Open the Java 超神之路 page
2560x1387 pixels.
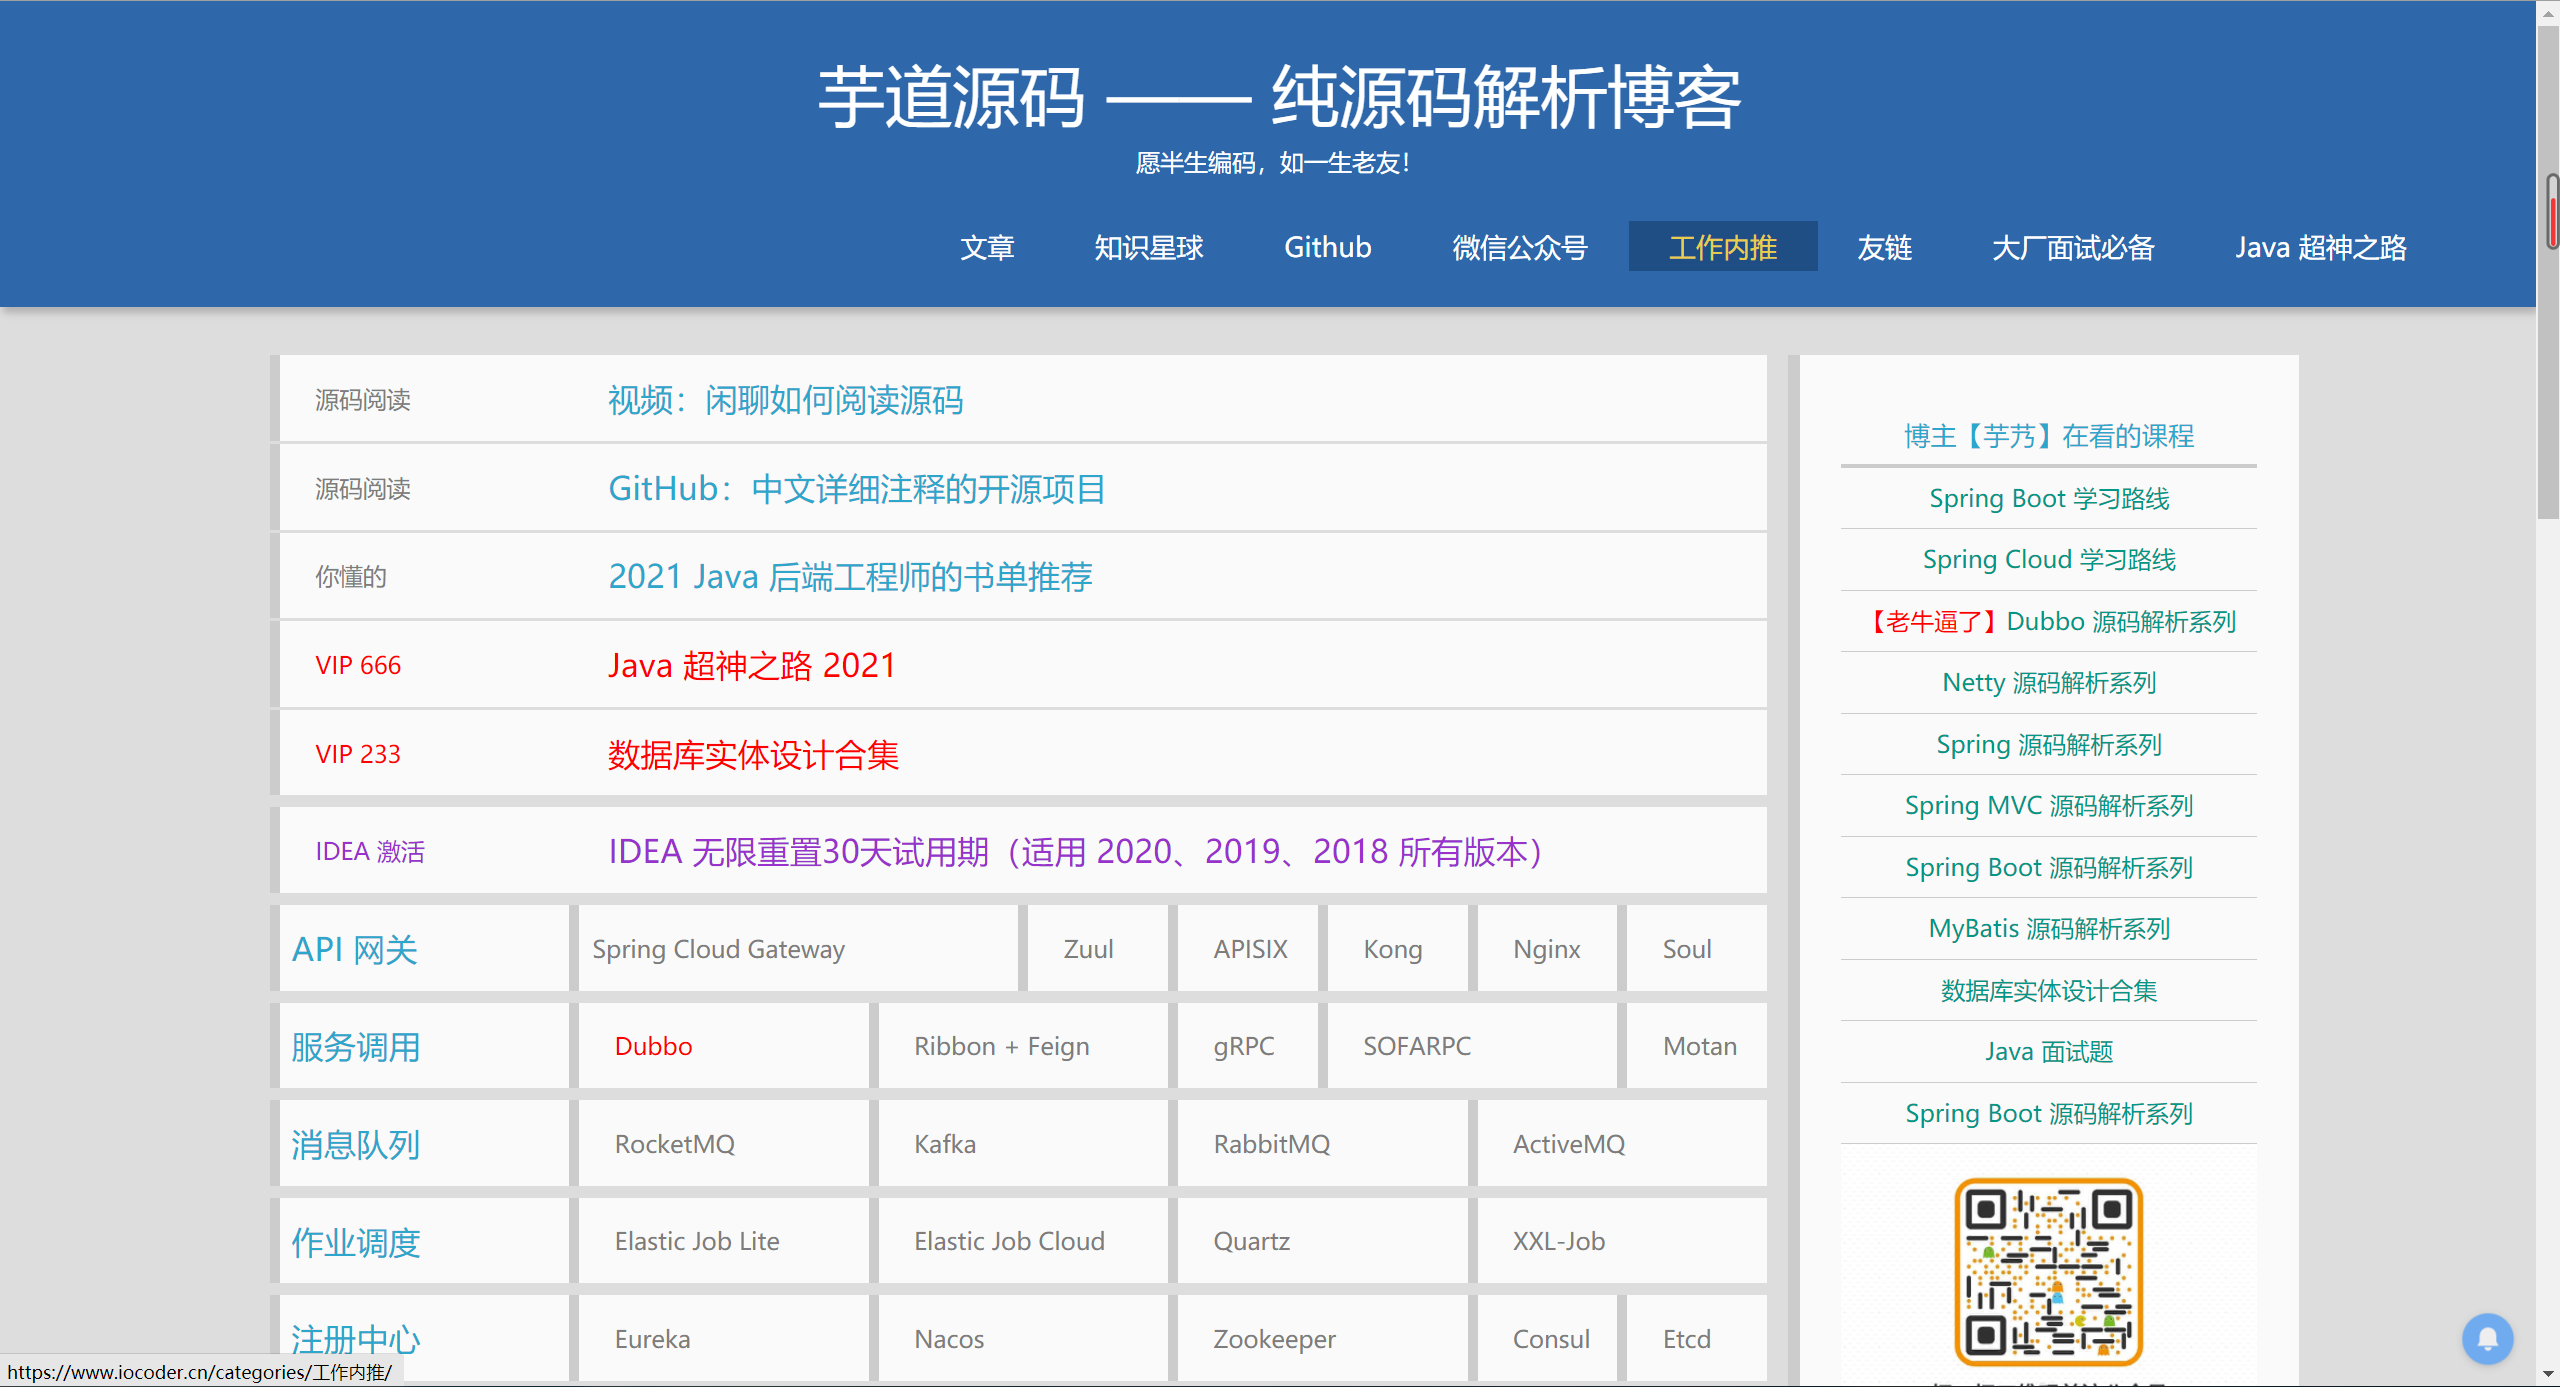(2320, 247)
